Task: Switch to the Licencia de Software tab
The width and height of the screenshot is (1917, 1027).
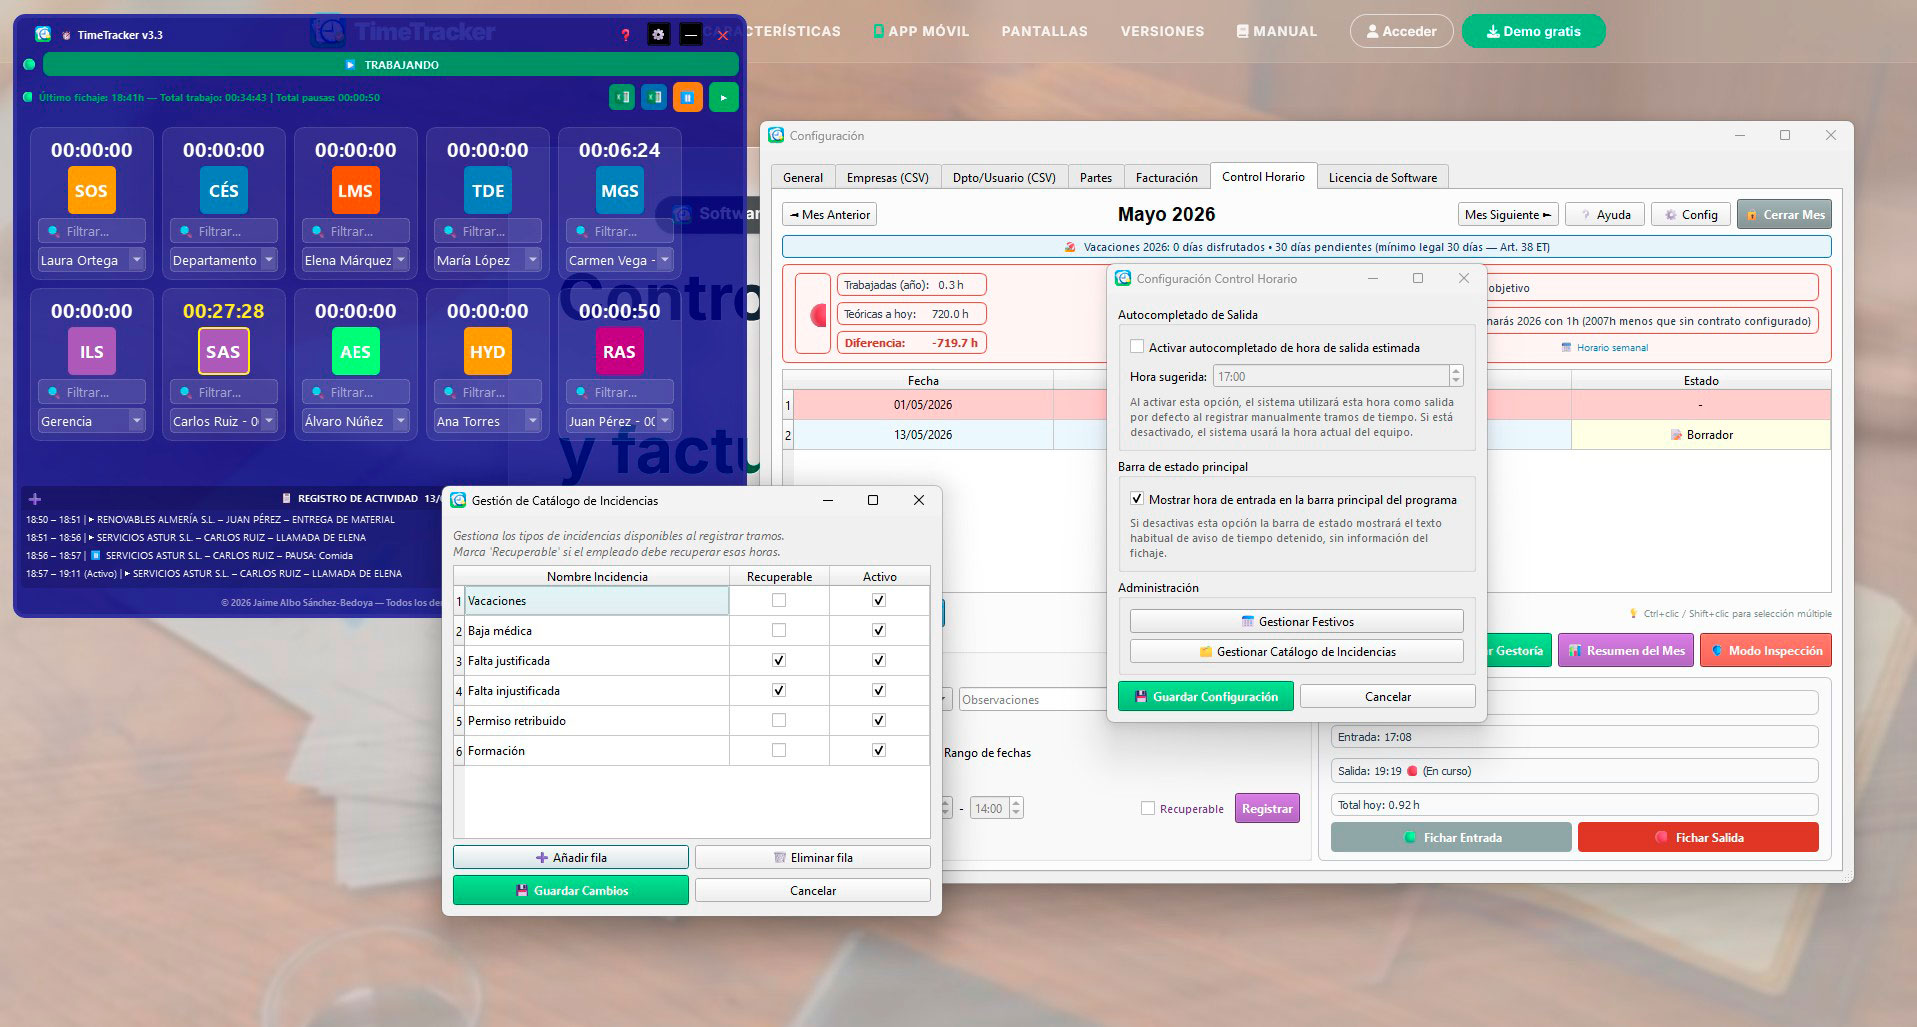Action: click(x=1383, y=177)
